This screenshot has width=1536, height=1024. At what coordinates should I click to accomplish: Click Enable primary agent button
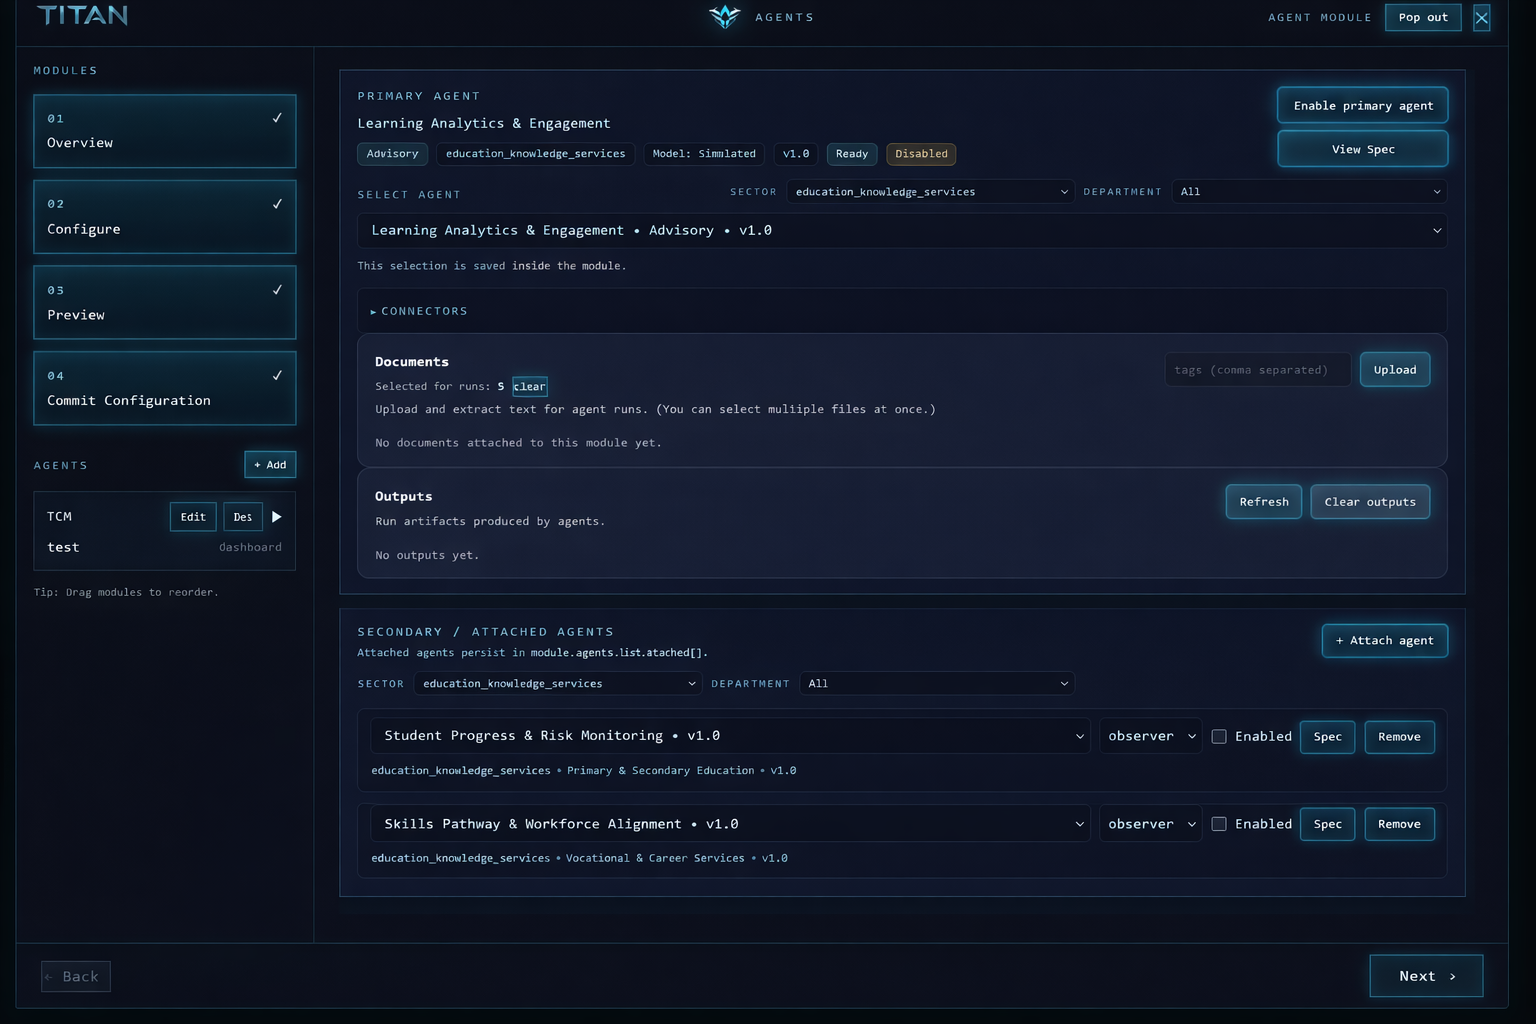1362,106
